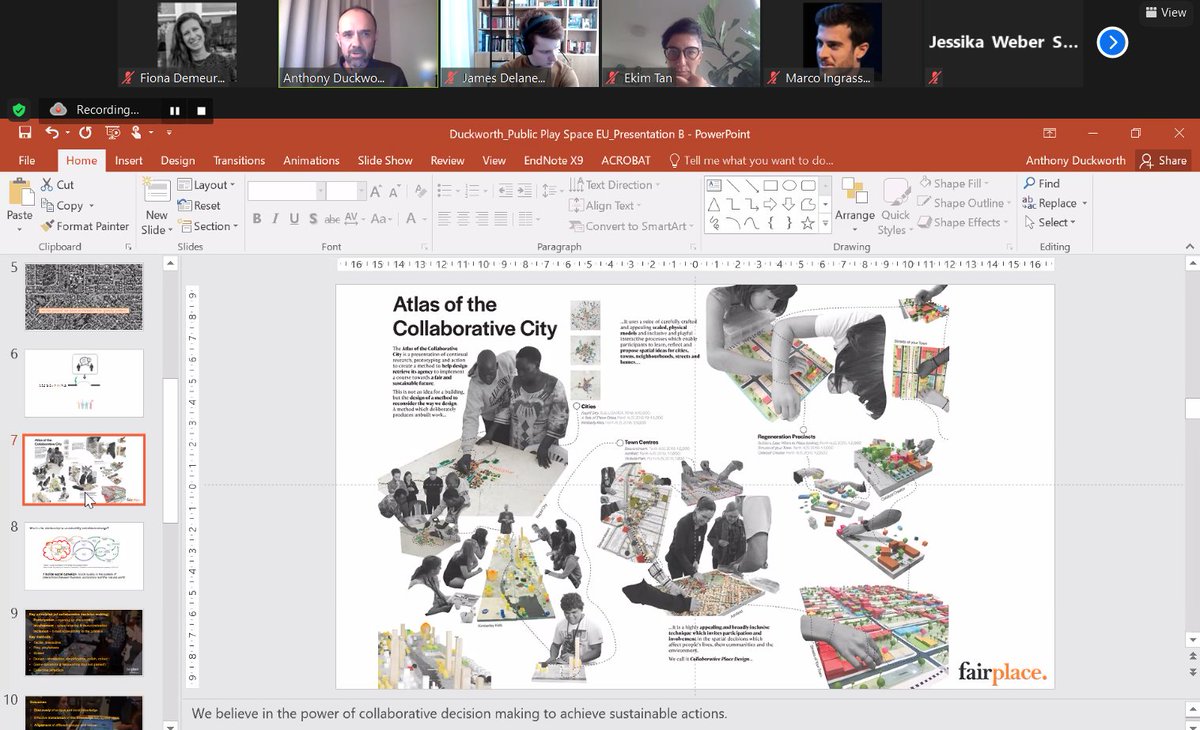This screenshot has width=1200, height=730.
Task: Click the Redo/Repeat arrow icon
Action: (86, 133)
